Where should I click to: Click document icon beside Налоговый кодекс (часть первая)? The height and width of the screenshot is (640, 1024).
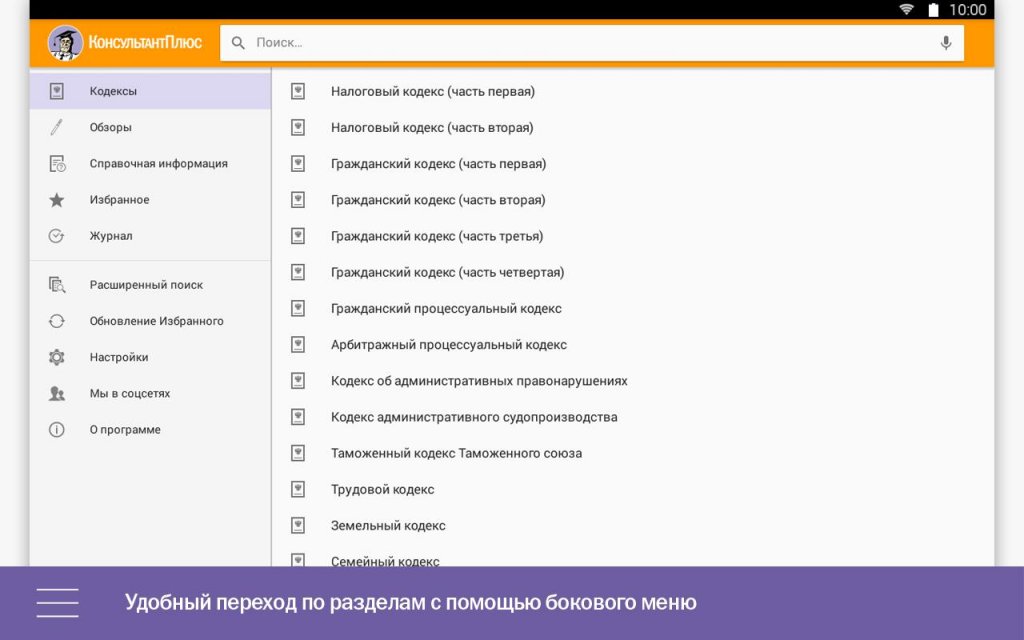(298, 91)
